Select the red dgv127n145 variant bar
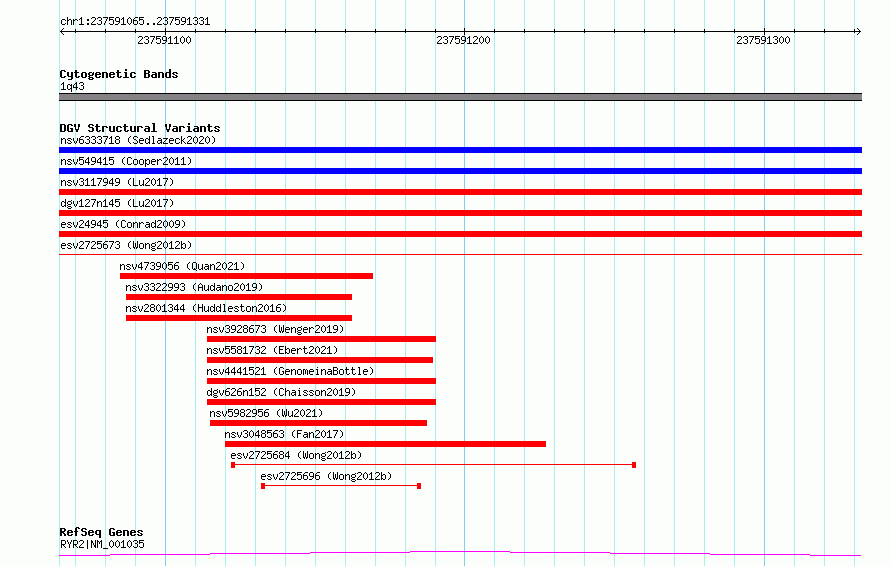Viewport: 890px width, 566px height. [460, 213]
